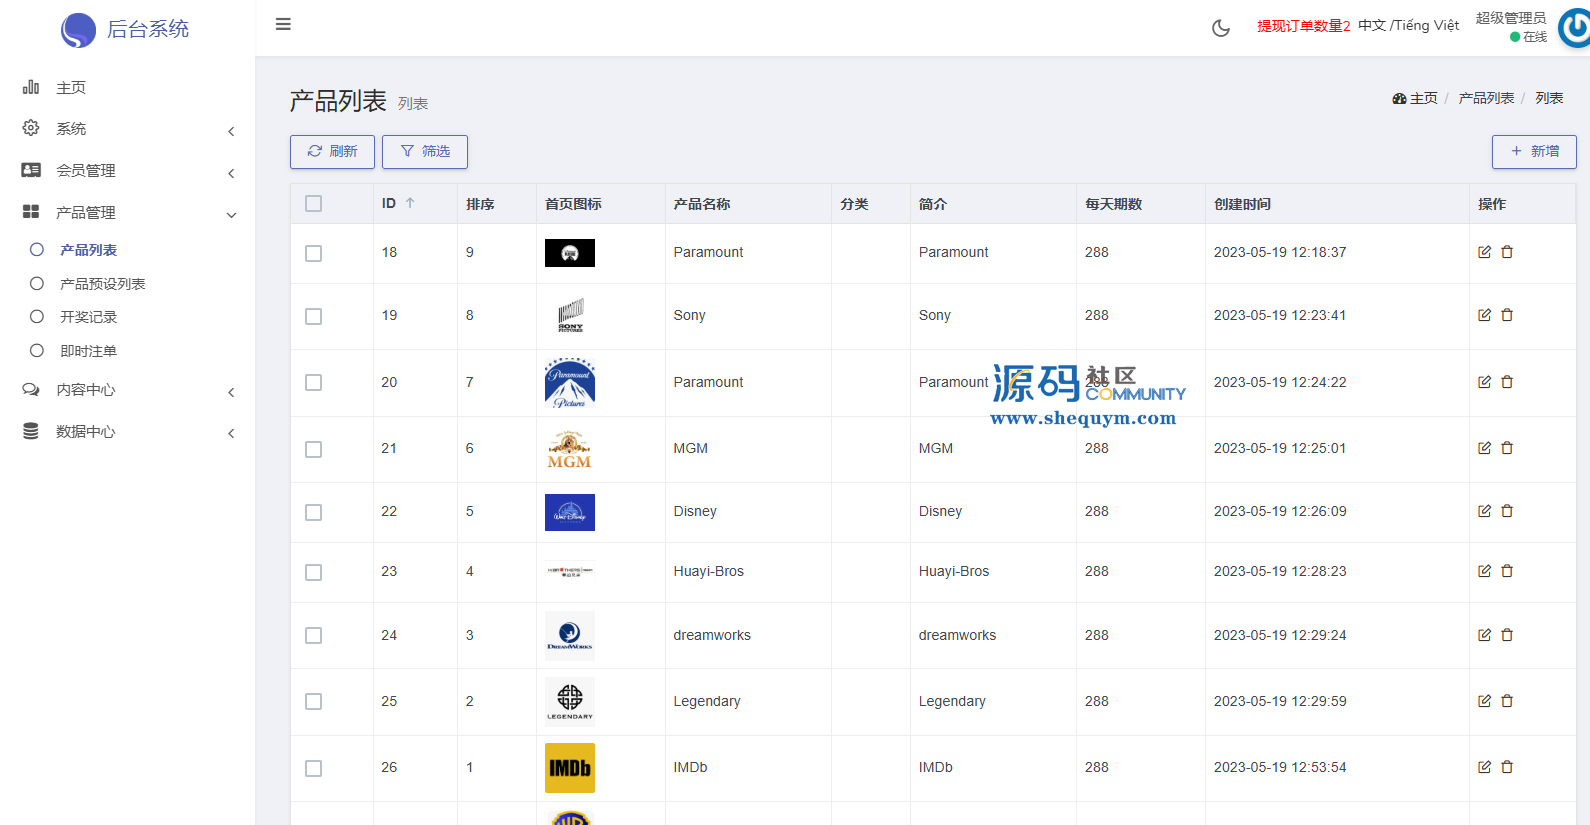
Task: Click the hamburger menu toggle icon
Action: coord(283,24)
